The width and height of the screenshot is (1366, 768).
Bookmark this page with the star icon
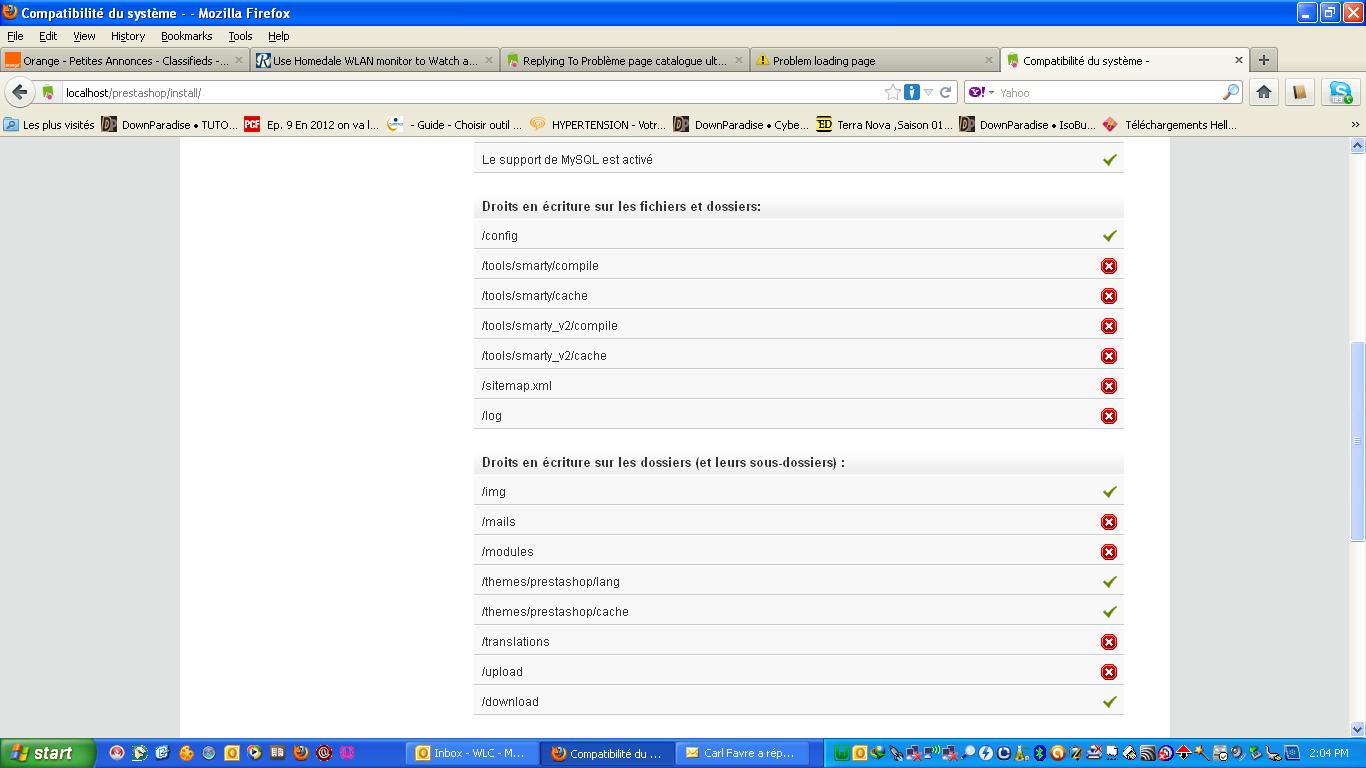point(892,92)
